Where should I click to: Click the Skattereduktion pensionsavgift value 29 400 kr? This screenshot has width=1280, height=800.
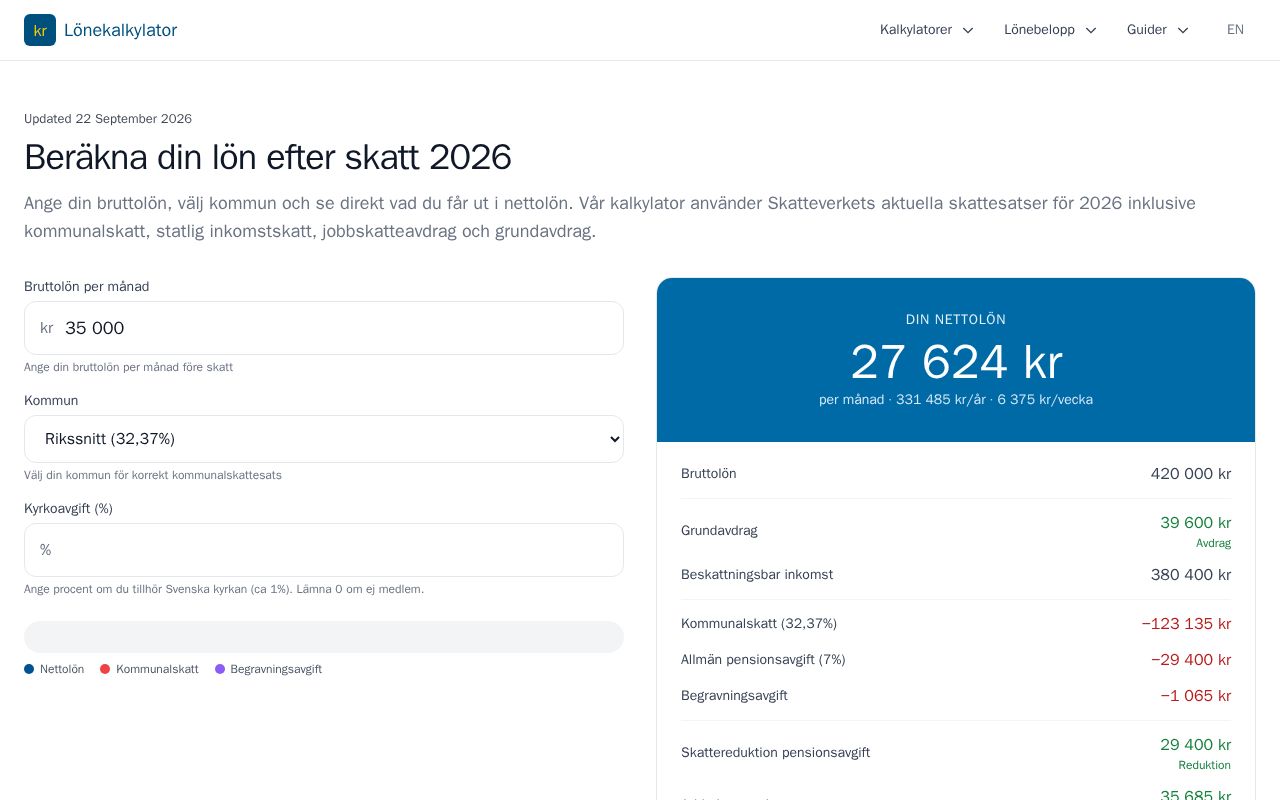pos(1195,745)
